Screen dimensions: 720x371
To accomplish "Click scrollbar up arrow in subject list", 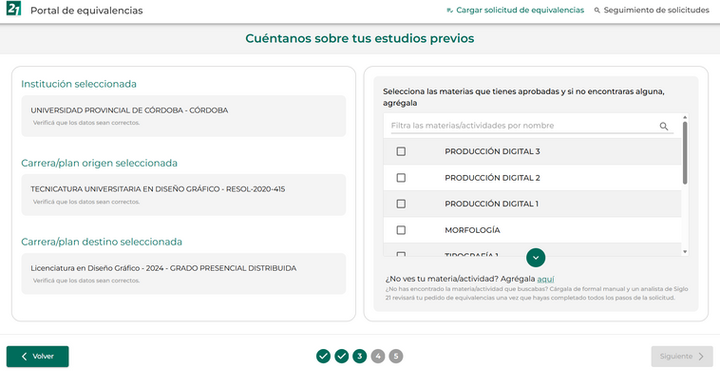I will (685, 118).
